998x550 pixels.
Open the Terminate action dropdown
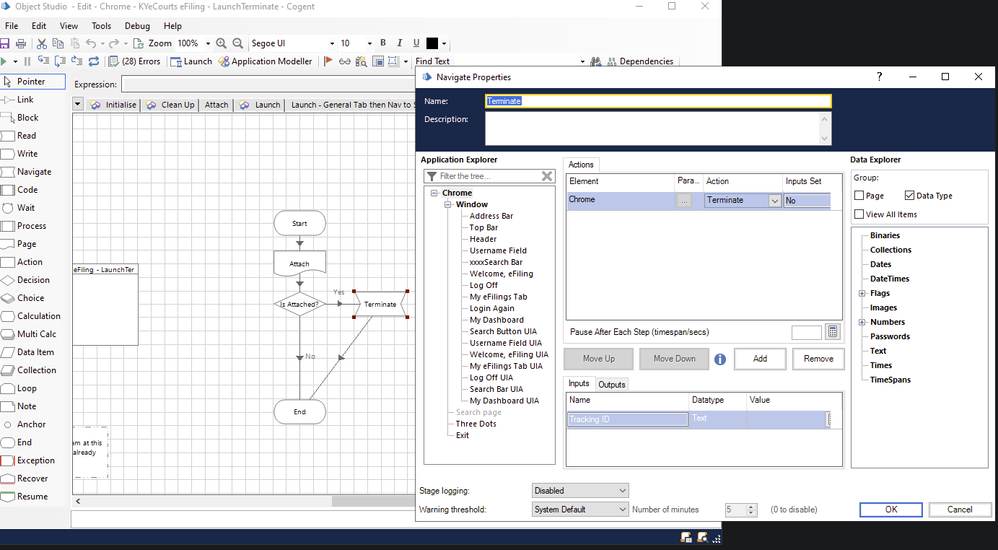(x=774, y=200)
